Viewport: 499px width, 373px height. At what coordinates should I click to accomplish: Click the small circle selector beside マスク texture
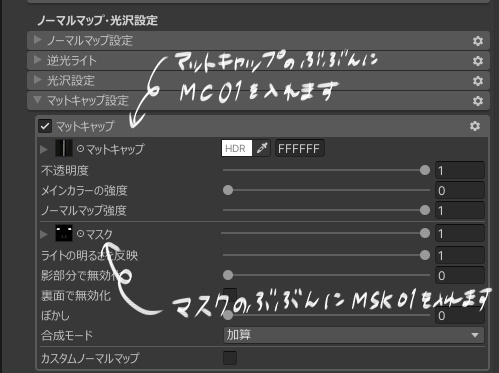(x=80, y=234)
